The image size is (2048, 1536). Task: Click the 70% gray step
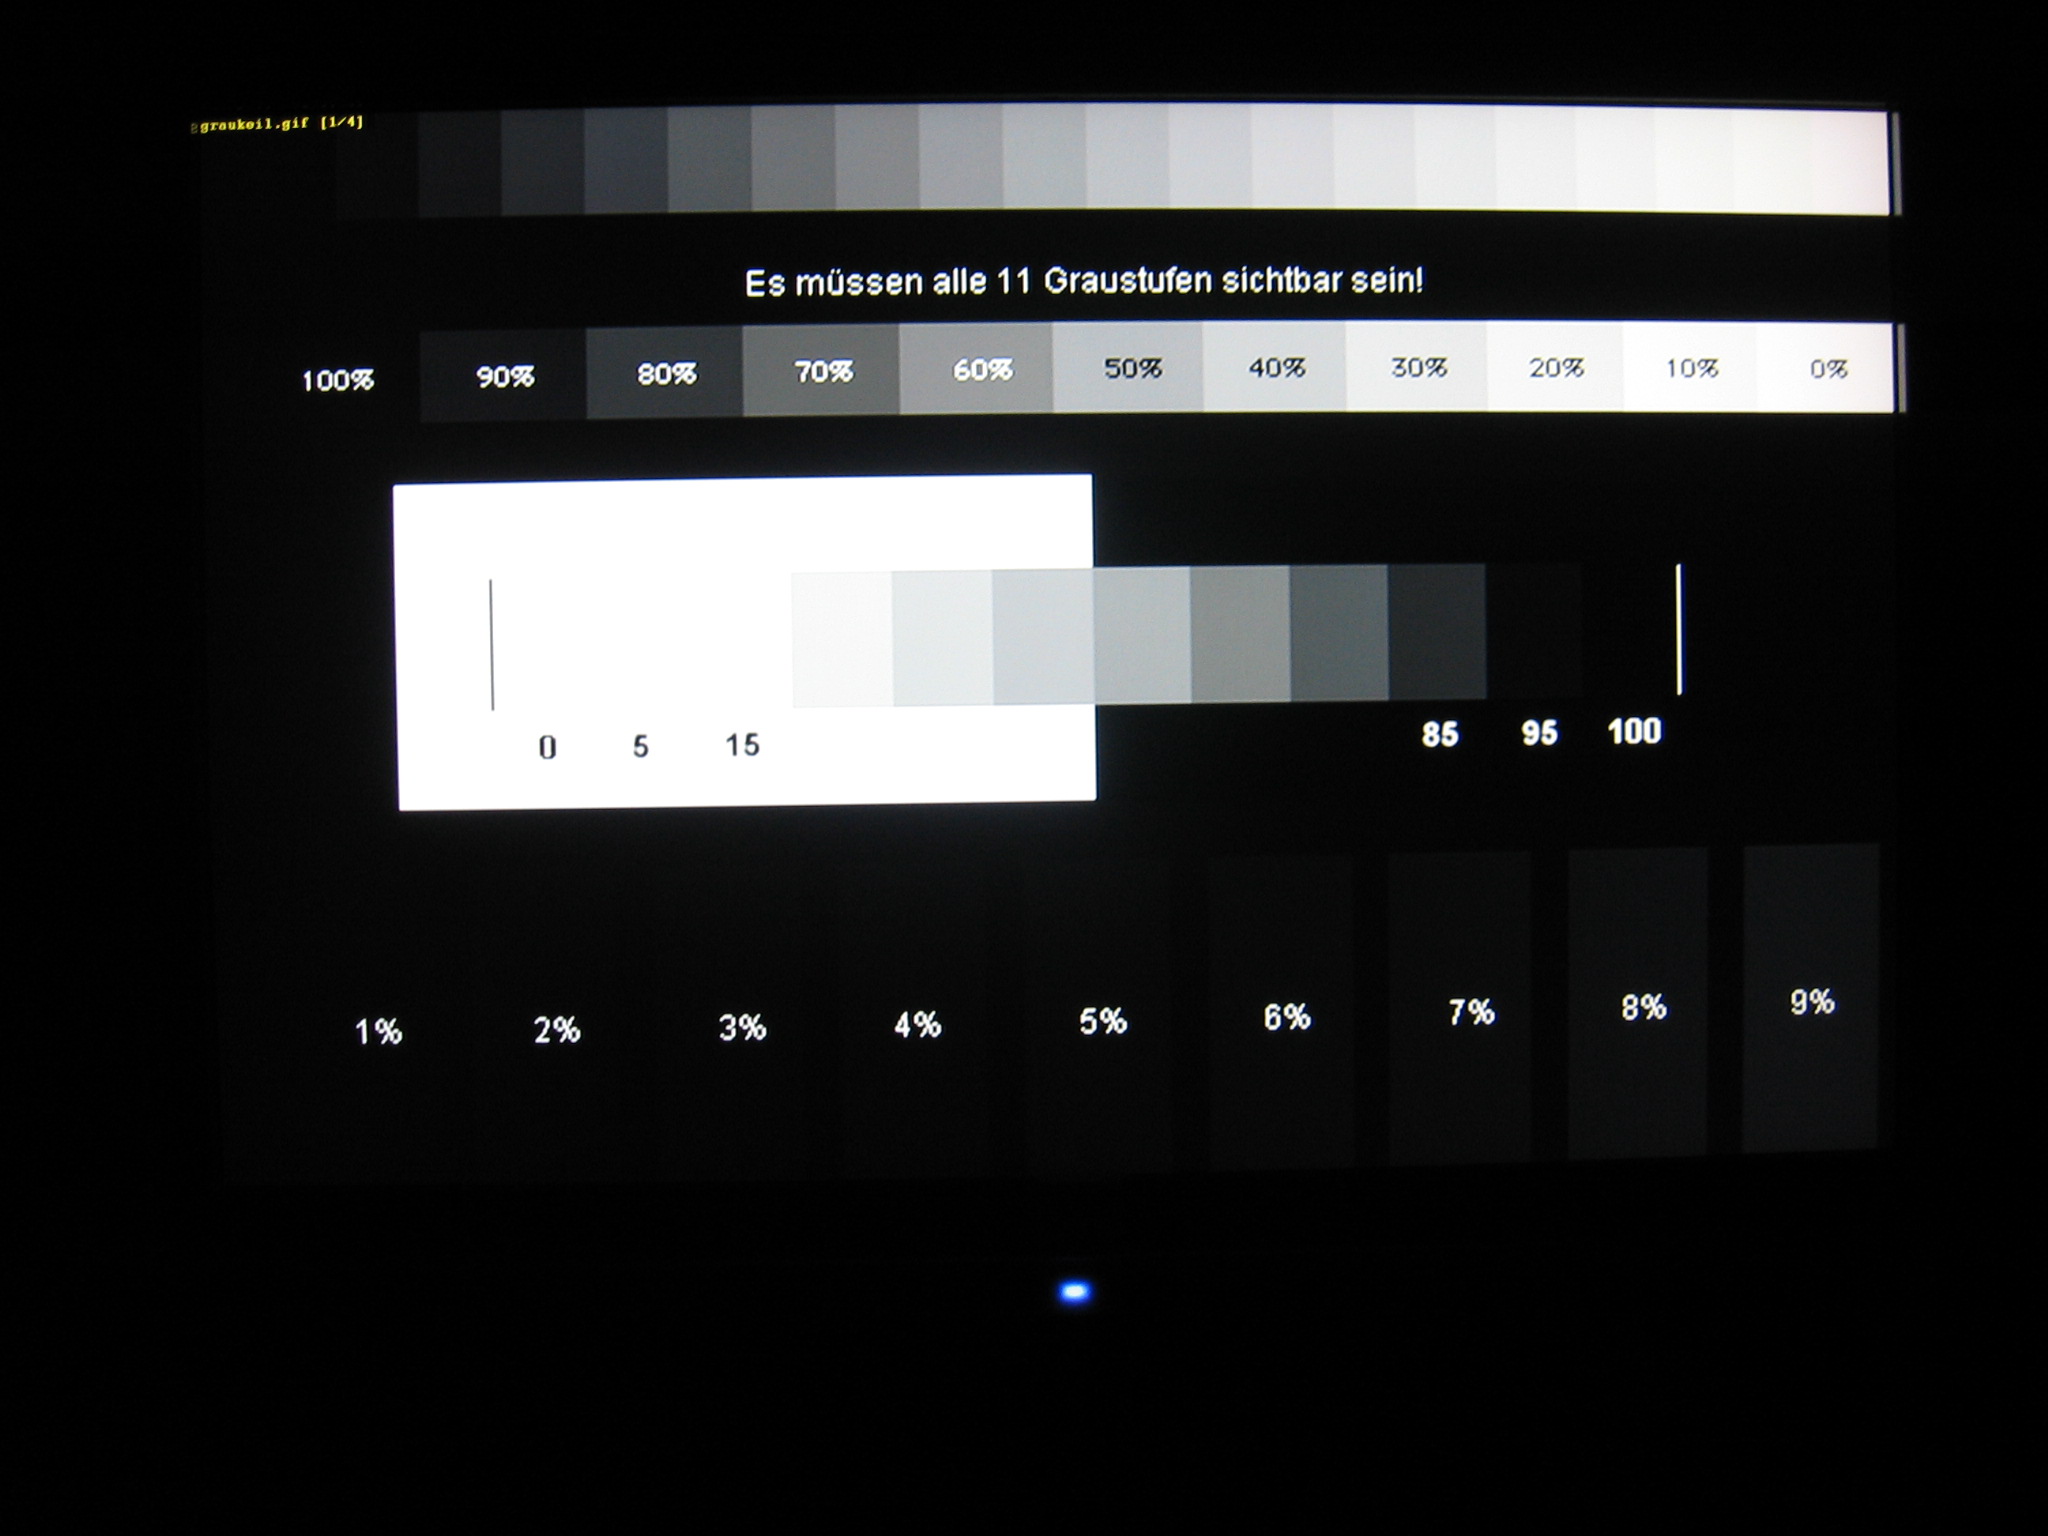[x=821, y=371]
